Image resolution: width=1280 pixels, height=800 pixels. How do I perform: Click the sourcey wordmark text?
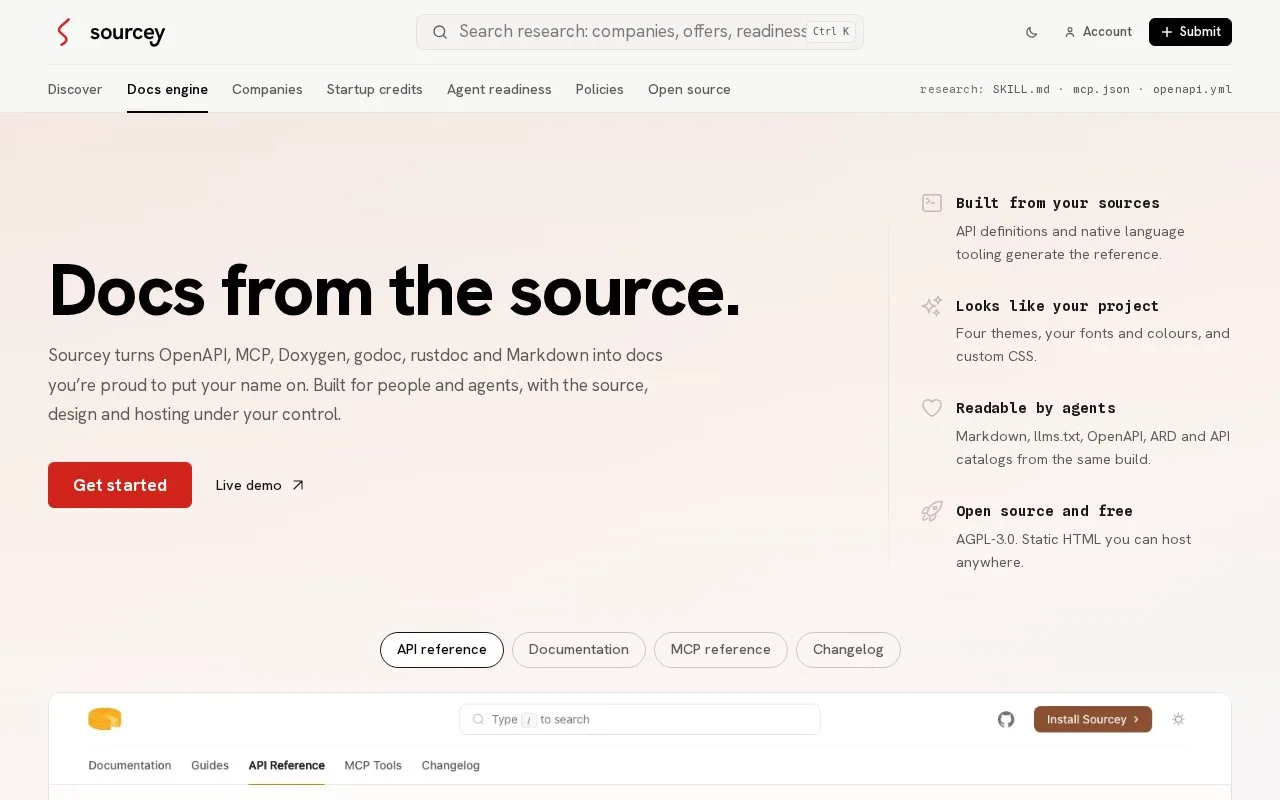(127, 33)
